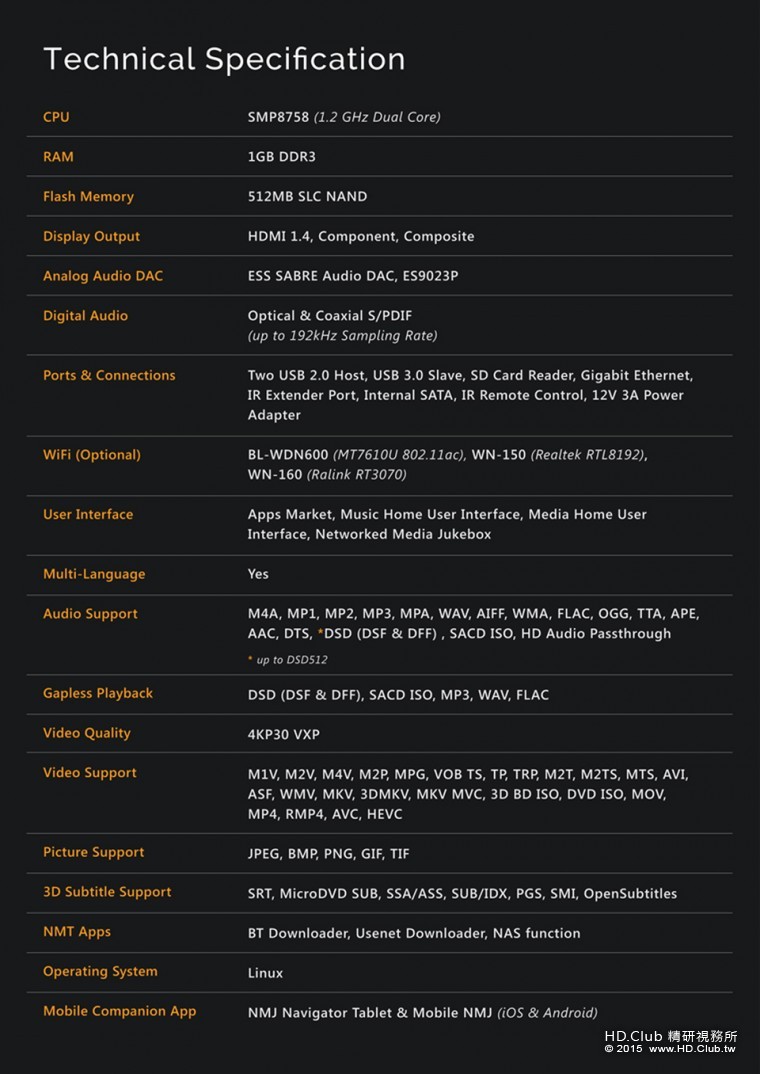Click the Analog Audio DAC label
Screen dimensions: 760x1074
102,276
